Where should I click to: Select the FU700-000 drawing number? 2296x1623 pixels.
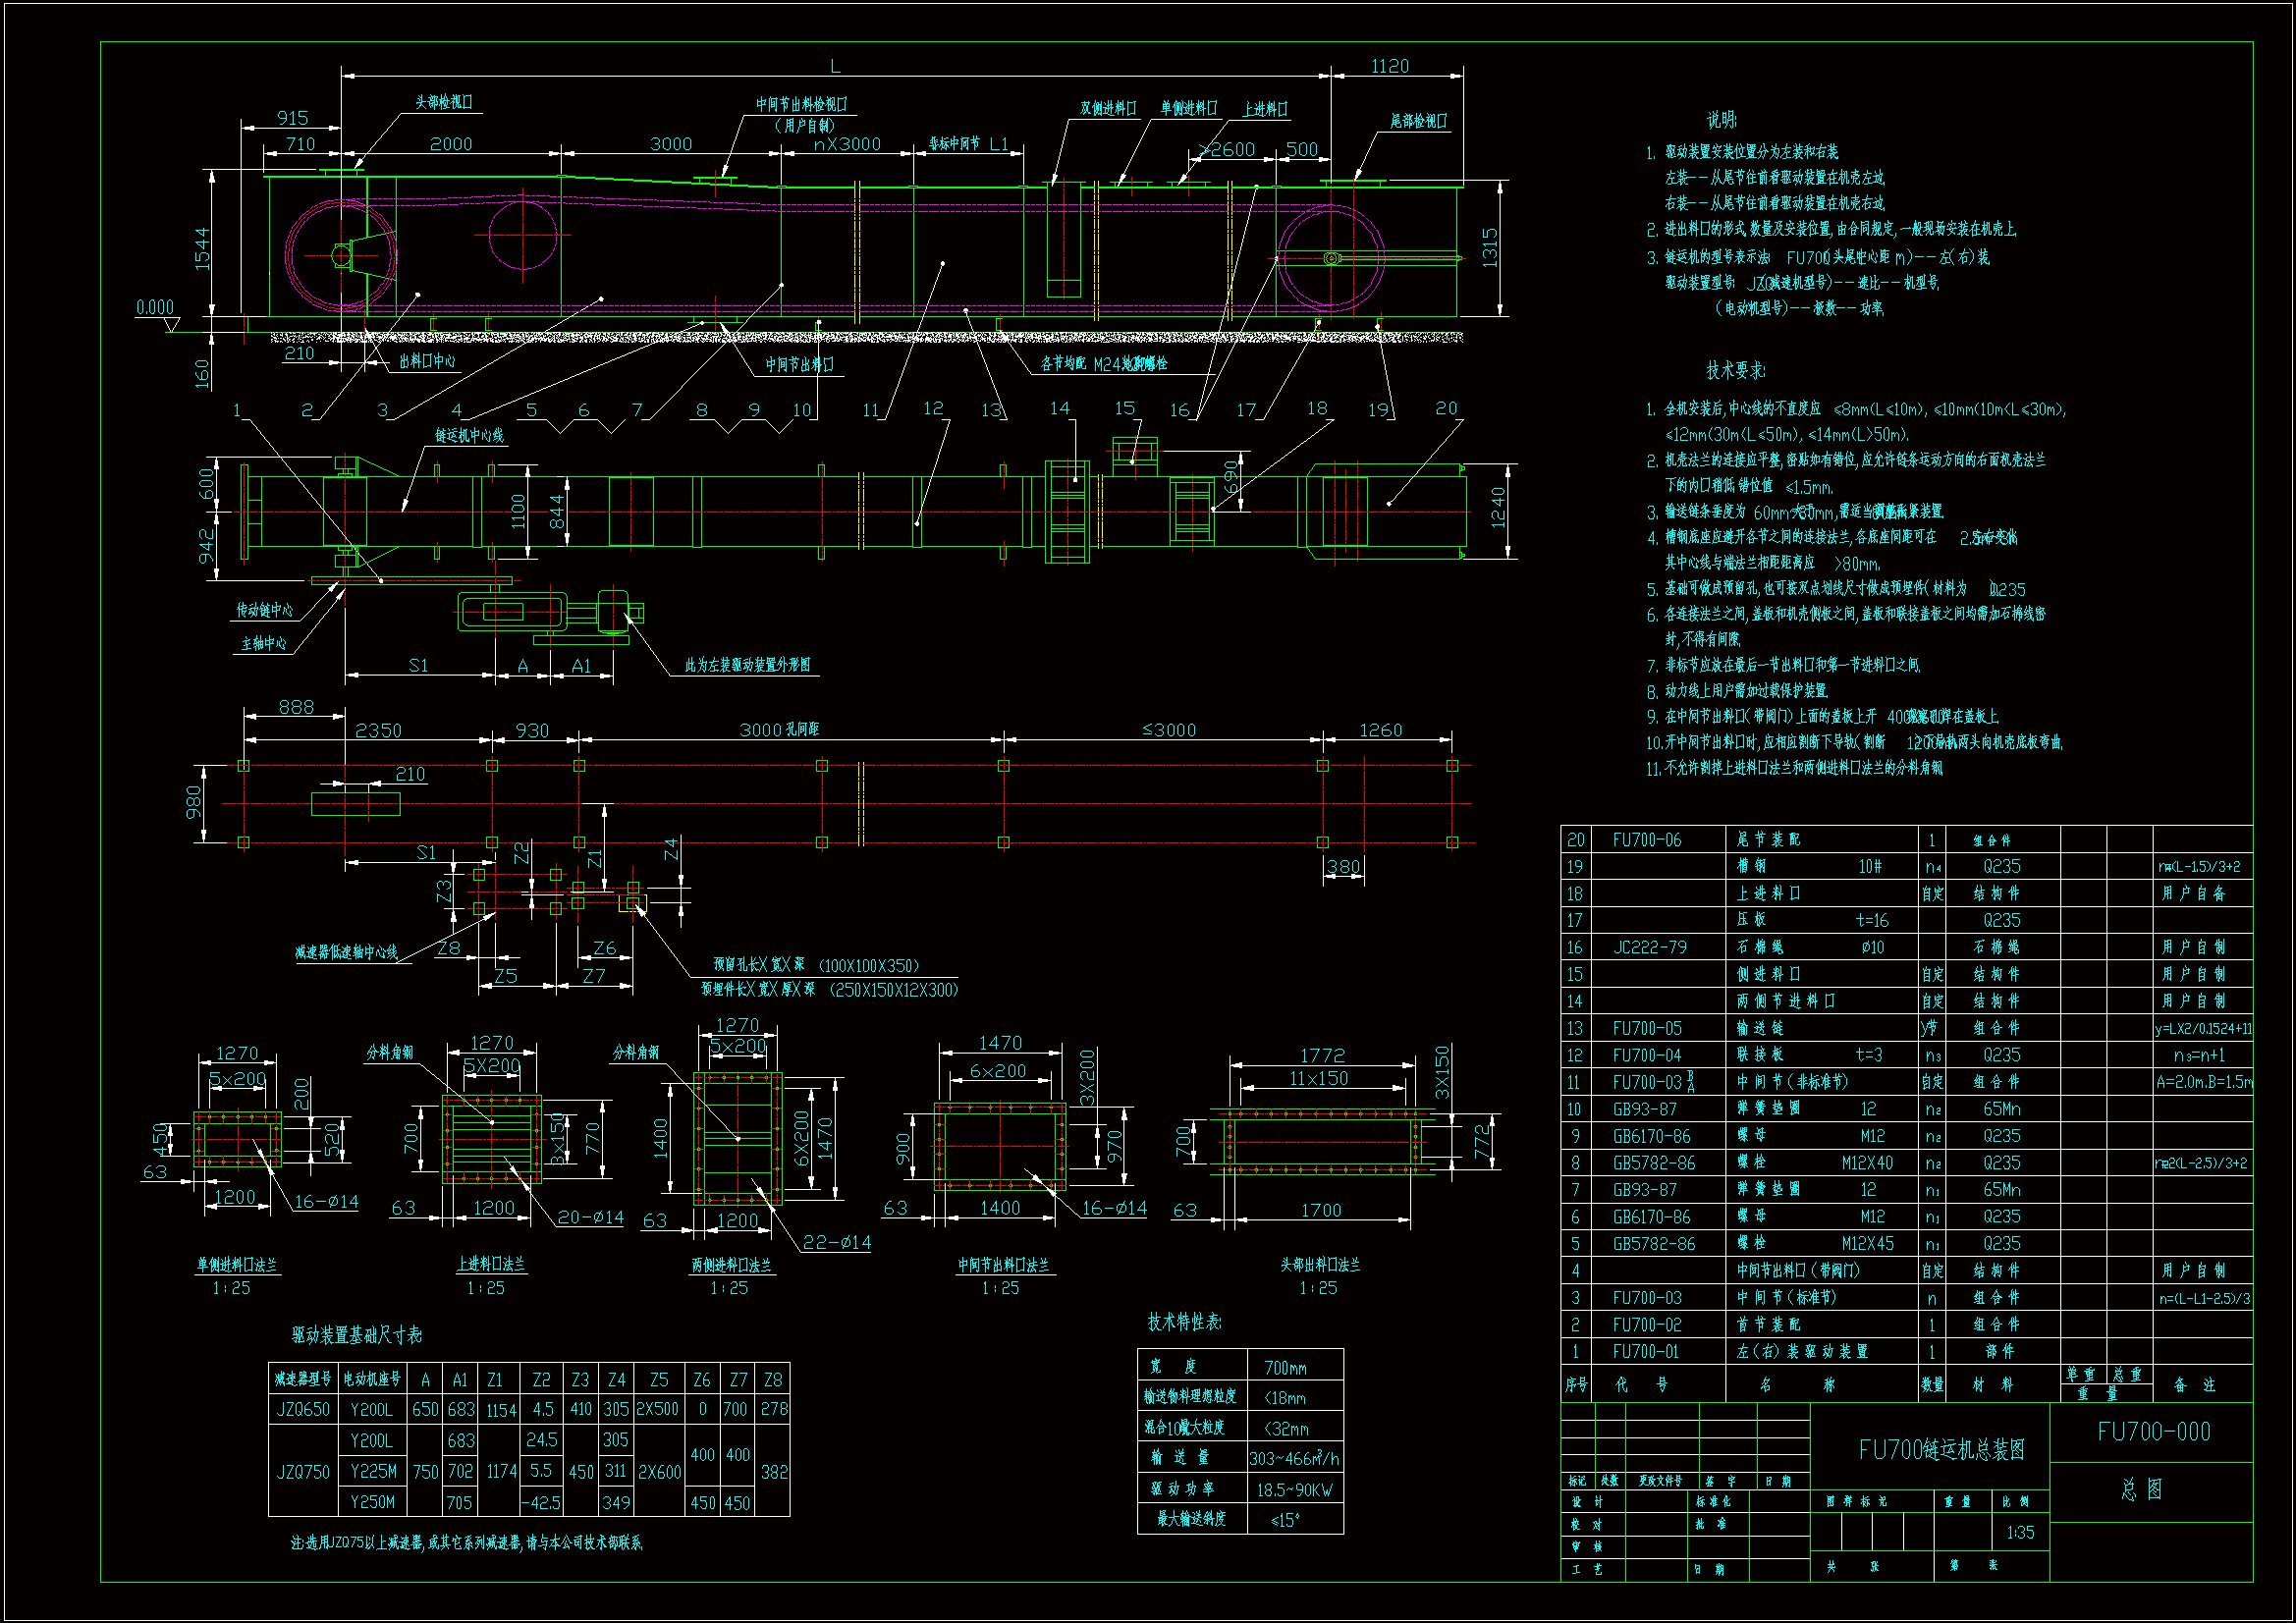[2153, 1432]
